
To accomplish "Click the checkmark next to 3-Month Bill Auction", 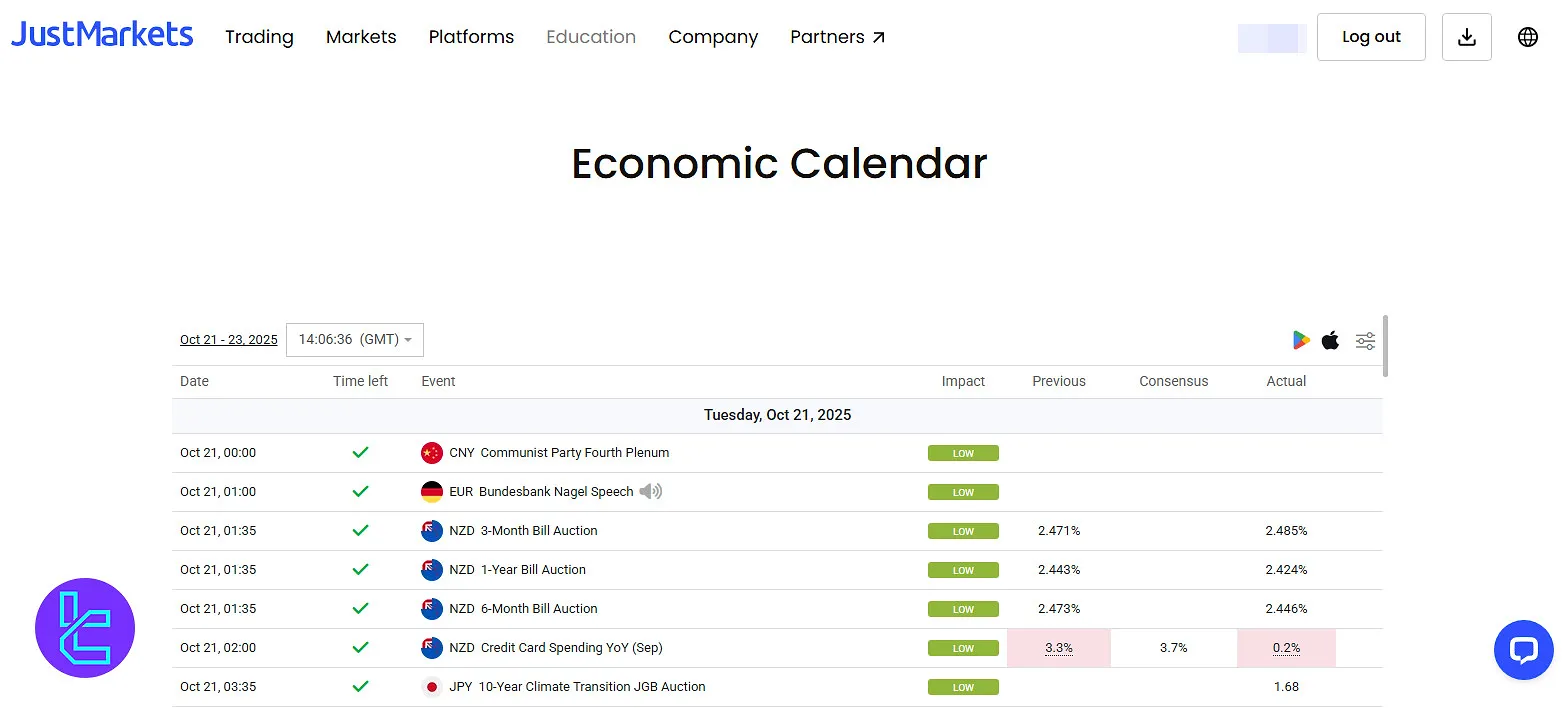I will 361,530.
